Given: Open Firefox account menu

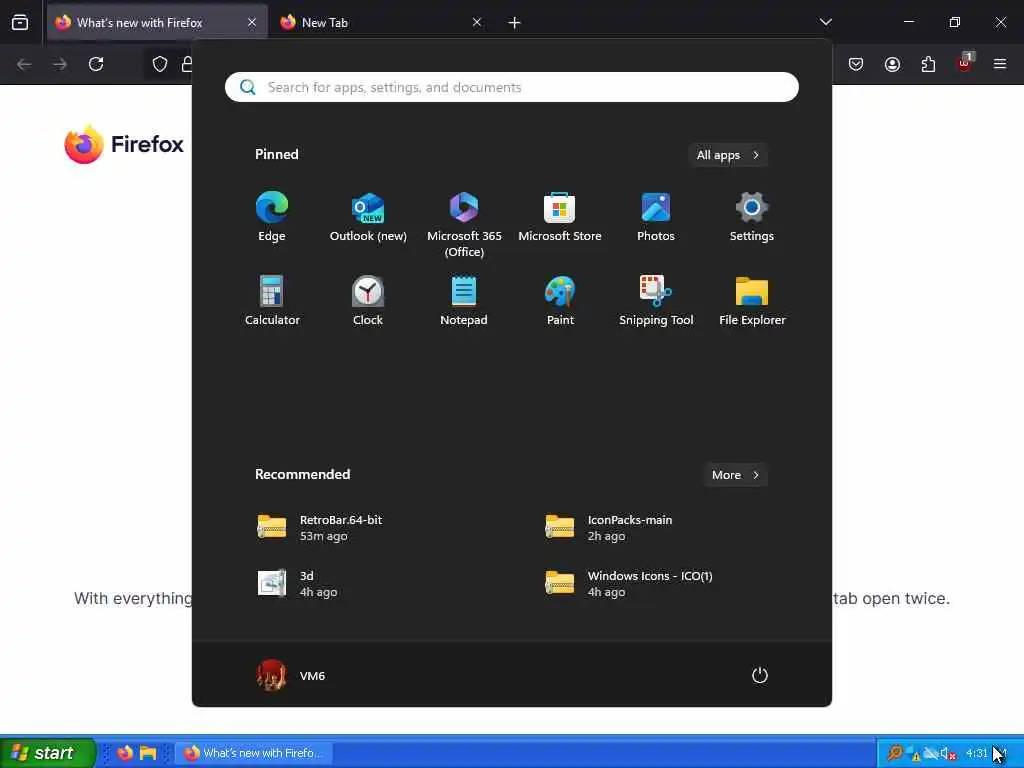Looking at the screenshot, I should 892,64.
